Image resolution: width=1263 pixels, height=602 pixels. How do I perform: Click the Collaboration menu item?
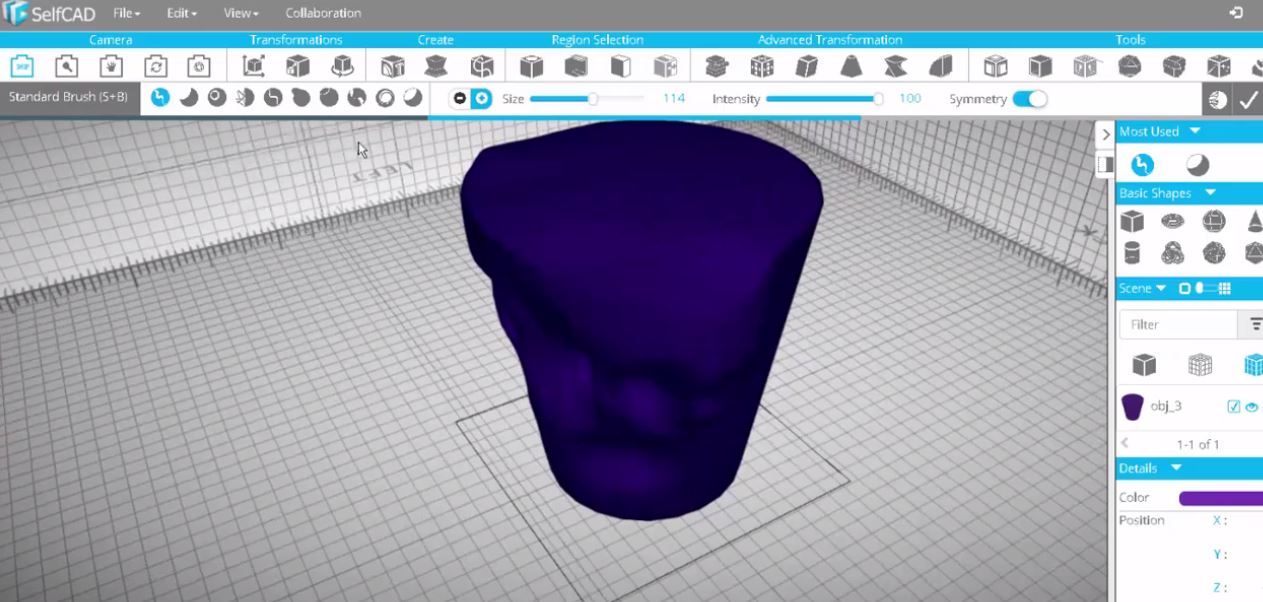point(322,13)
